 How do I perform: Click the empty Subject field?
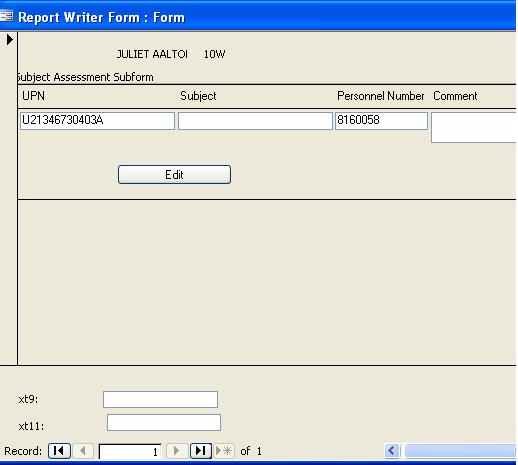pos(255,121)
